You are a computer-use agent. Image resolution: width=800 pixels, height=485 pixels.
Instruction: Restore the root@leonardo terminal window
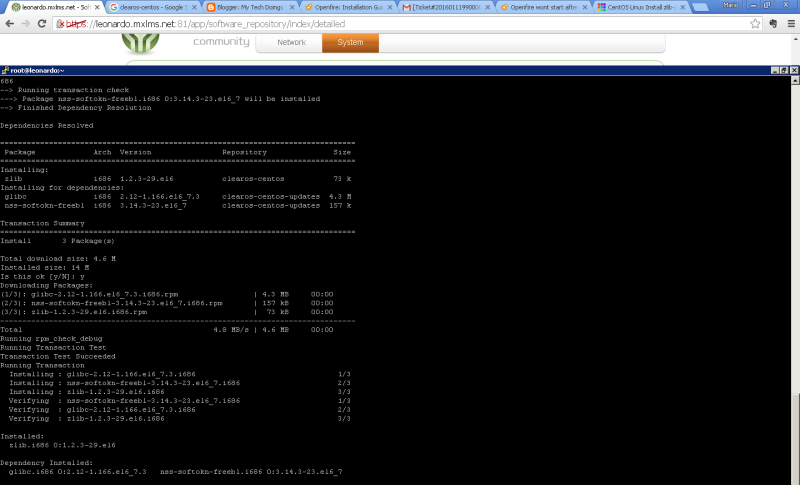(x=784, y=70)
